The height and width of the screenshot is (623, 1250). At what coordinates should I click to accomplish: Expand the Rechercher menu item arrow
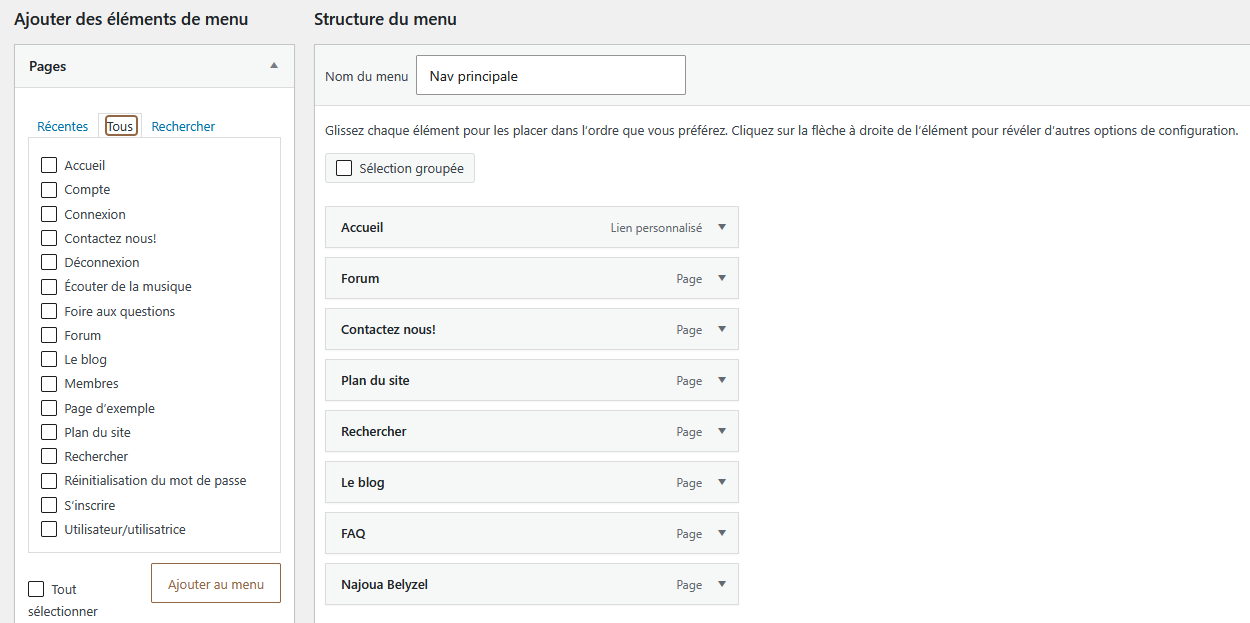pos(722,431)
